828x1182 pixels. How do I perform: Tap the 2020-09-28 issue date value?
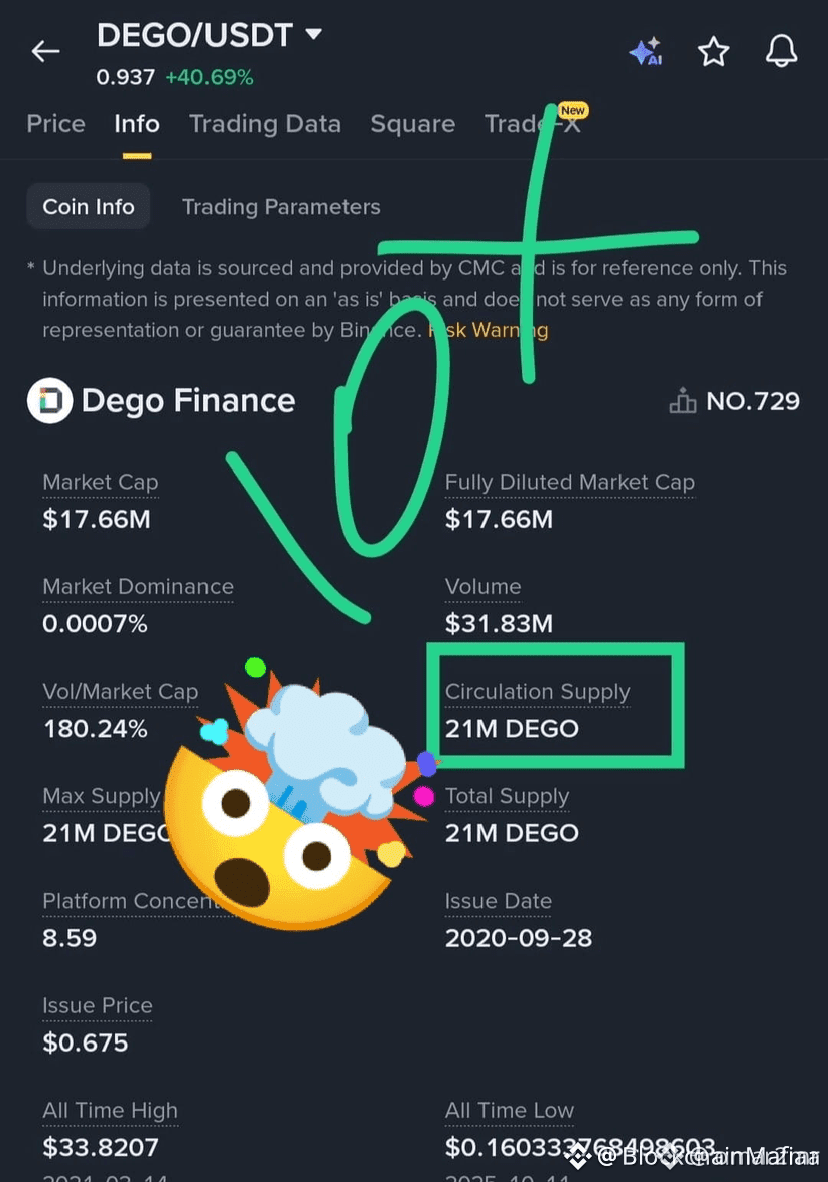coord(518,938)
